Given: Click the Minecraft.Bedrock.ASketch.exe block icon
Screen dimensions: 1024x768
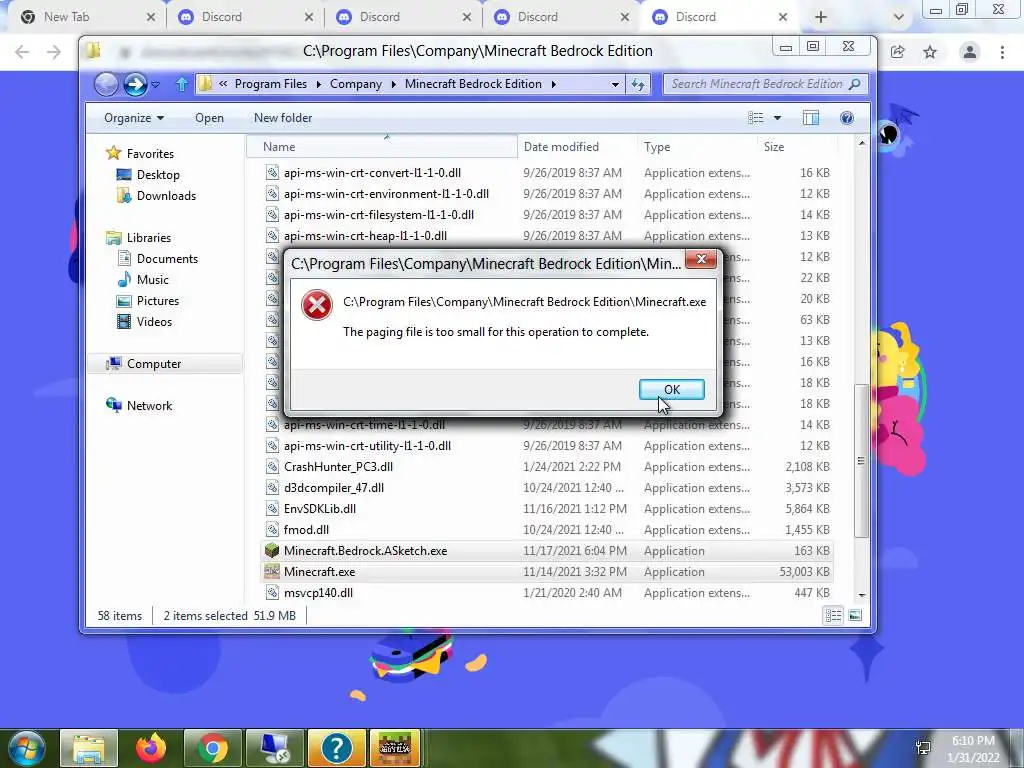Looking at the screenshot, I should [x=272, y=551].
